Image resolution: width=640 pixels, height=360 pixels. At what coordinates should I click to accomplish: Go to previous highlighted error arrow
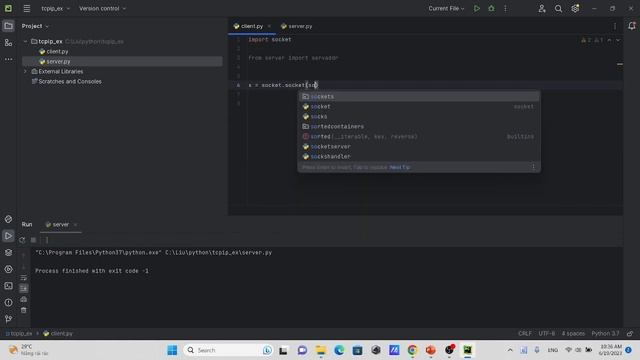pos(609,40)
